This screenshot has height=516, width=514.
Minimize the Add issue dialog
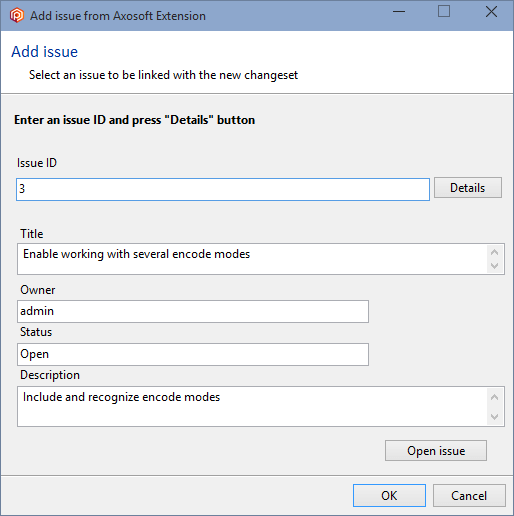[399, 12]
